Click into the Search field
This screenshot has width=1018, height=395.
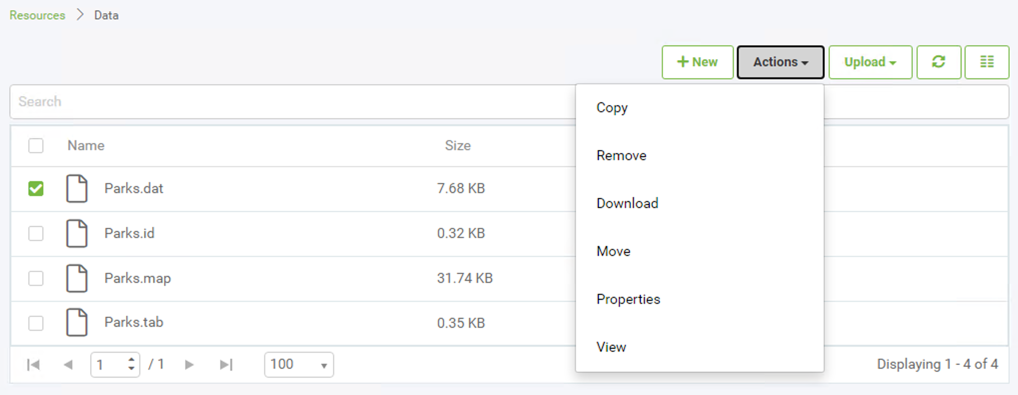tap(292, 101)
